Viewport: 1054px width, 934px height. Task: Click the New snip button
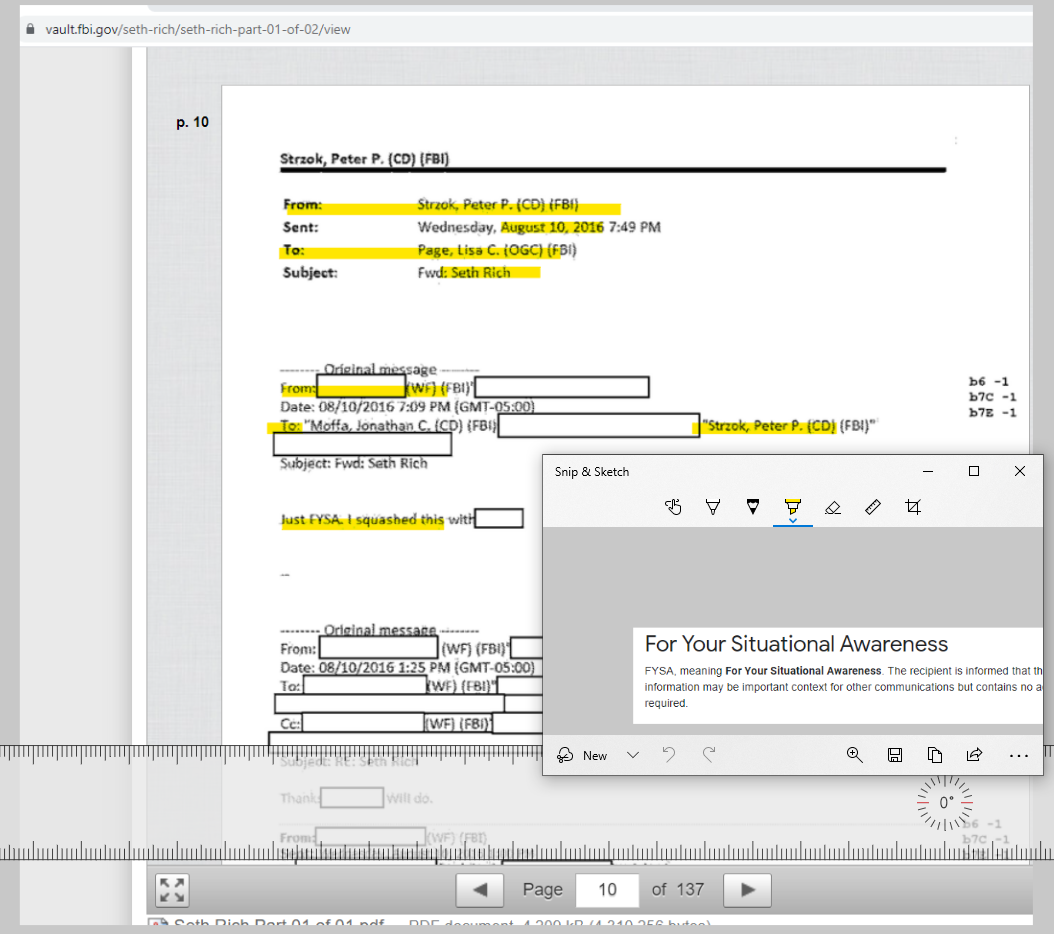coord(582,755)
